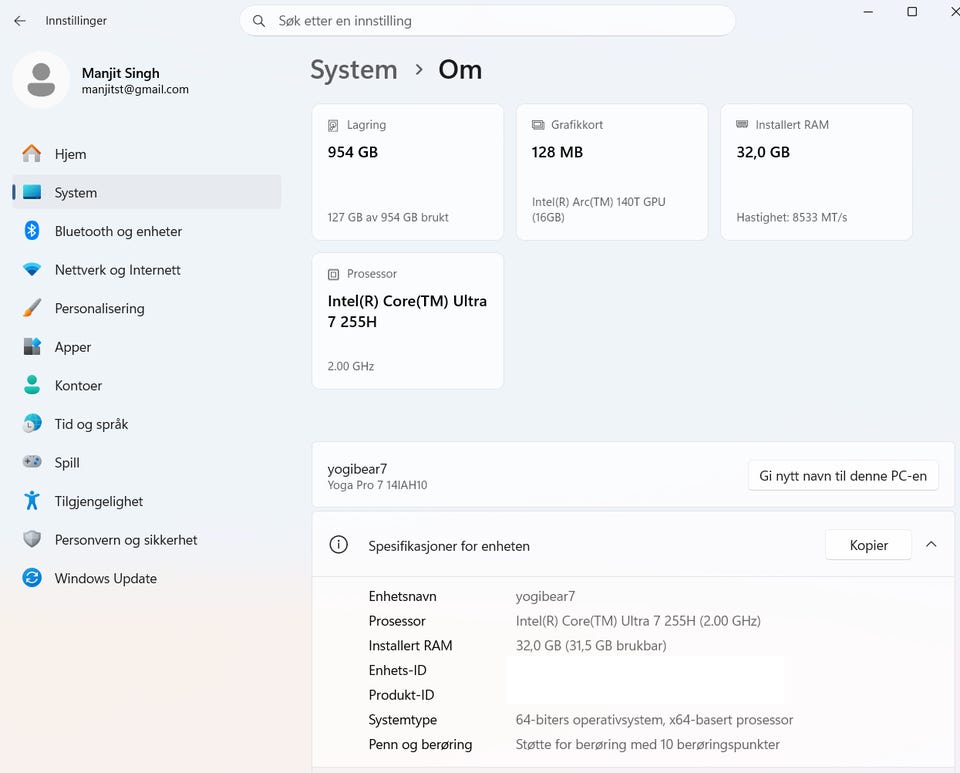This screenshot has height=773, width=960.
Task: Open the Grafikkort 128 MB card
Action: point(612,171)
